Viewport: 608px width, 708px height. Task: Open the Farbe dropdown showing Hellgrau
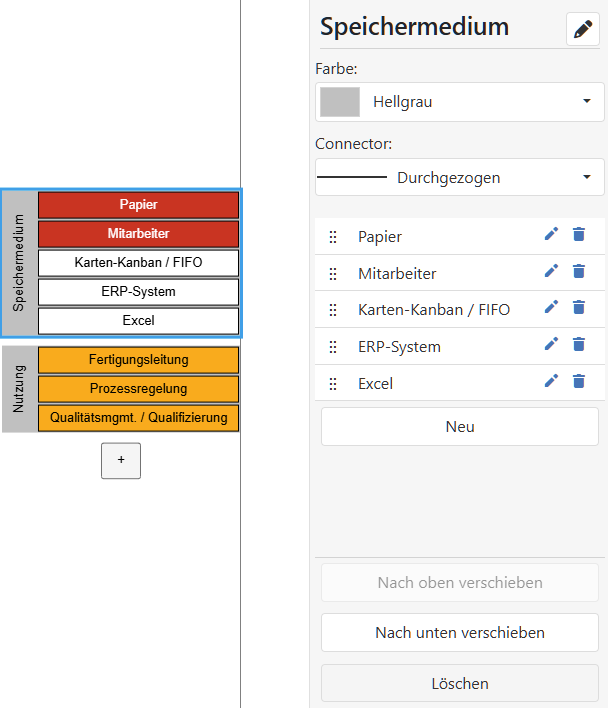tap(459, 102)
